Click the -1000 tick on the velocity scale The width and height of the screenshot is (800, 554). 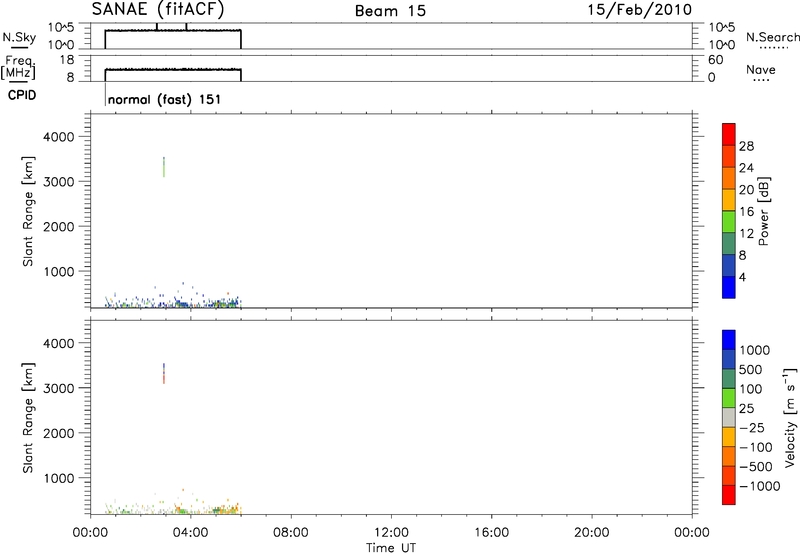[x=760, y=486]
